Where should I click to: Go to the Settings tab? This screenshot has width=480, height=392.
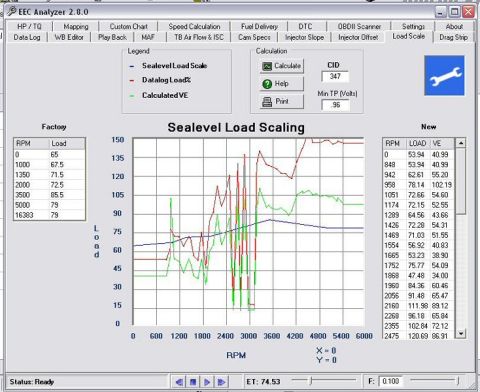pos(413,26)
